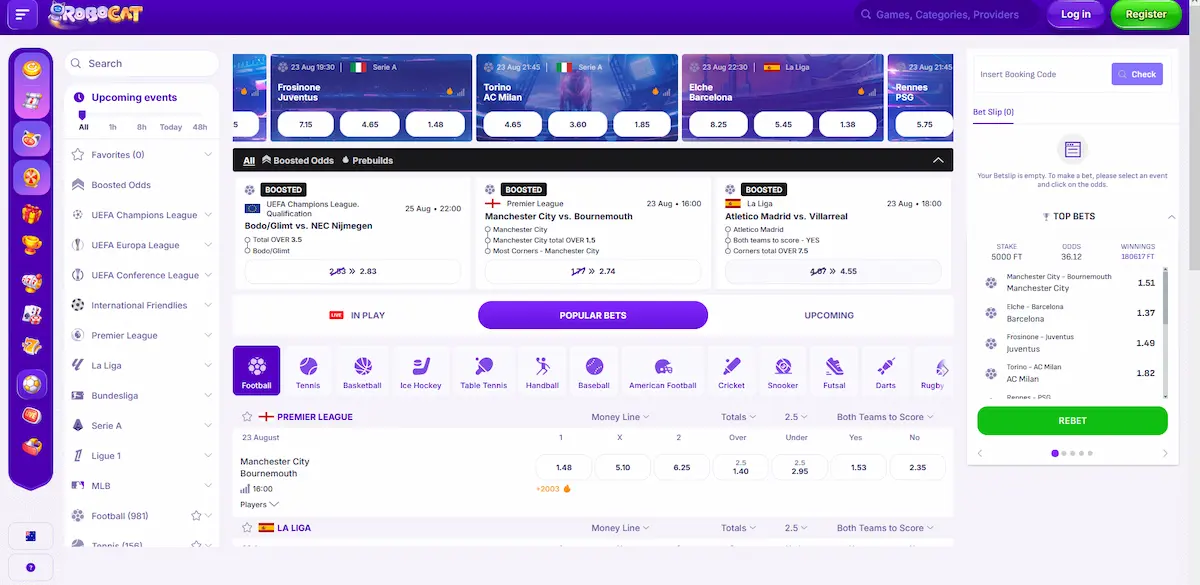The height and width of the screenshot is (585, 1200).
Task: Select the Snooker sport icon
Action: (783, 370)
